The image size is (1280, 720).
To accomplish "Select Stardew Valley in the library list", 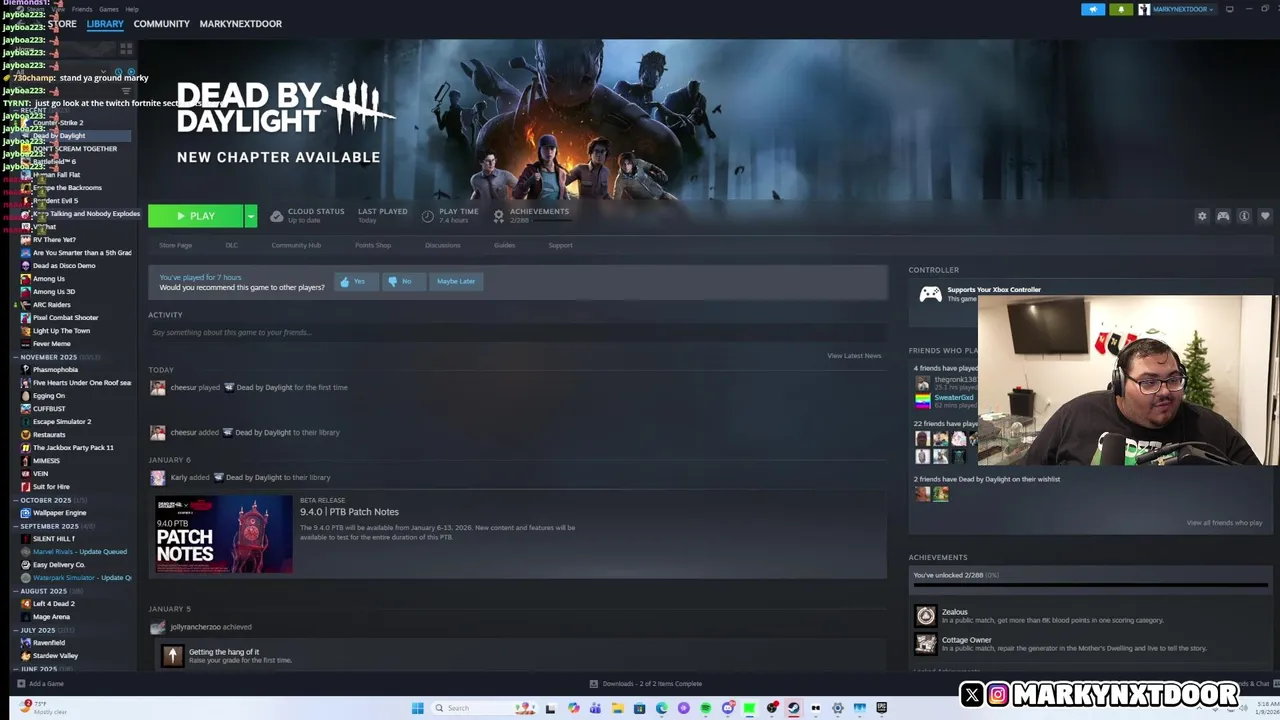I will tap(55, 656).
